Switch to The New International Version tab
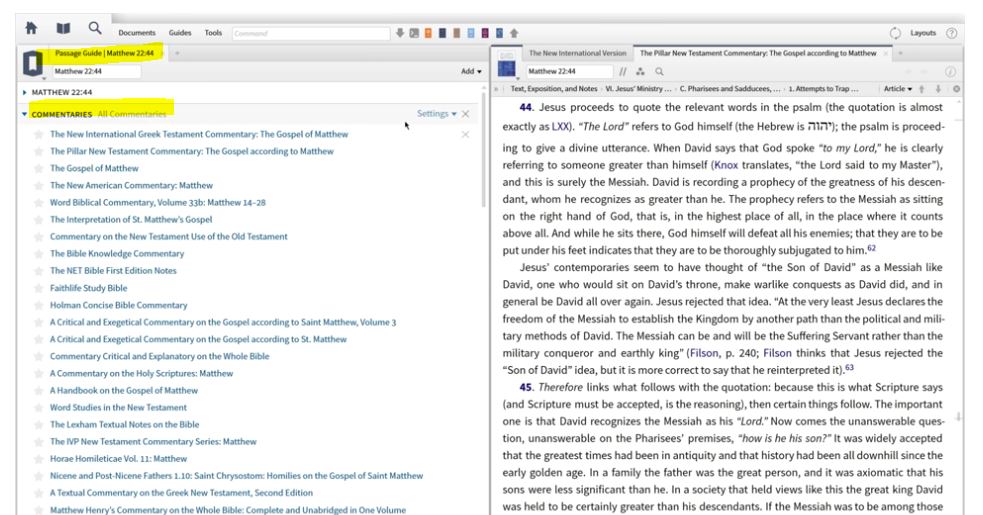 577,53
